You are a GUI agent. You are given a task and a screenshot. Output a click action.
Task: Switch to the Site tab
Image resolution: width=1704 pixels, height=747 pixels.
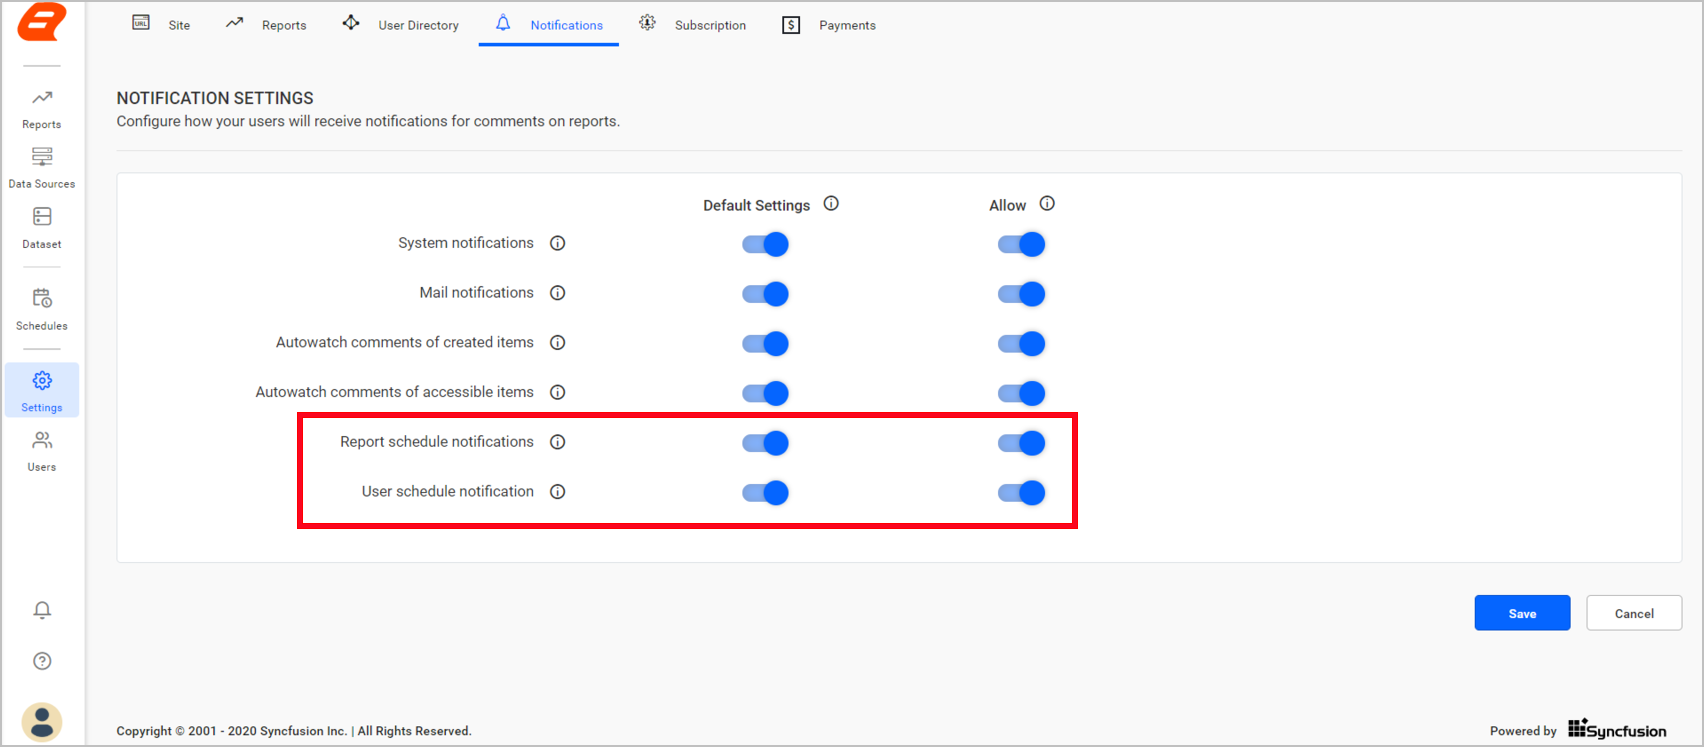[161, 24]
